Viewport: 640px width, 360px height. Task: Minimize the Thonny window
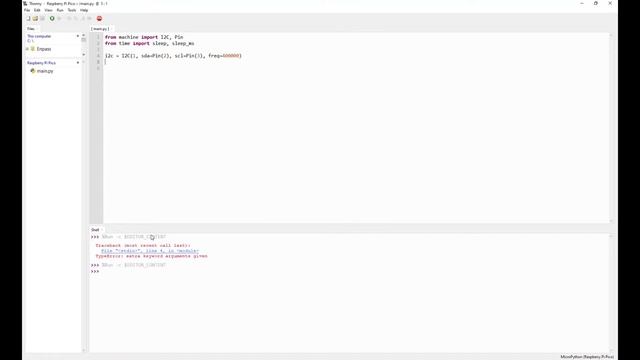coord(582,3)
